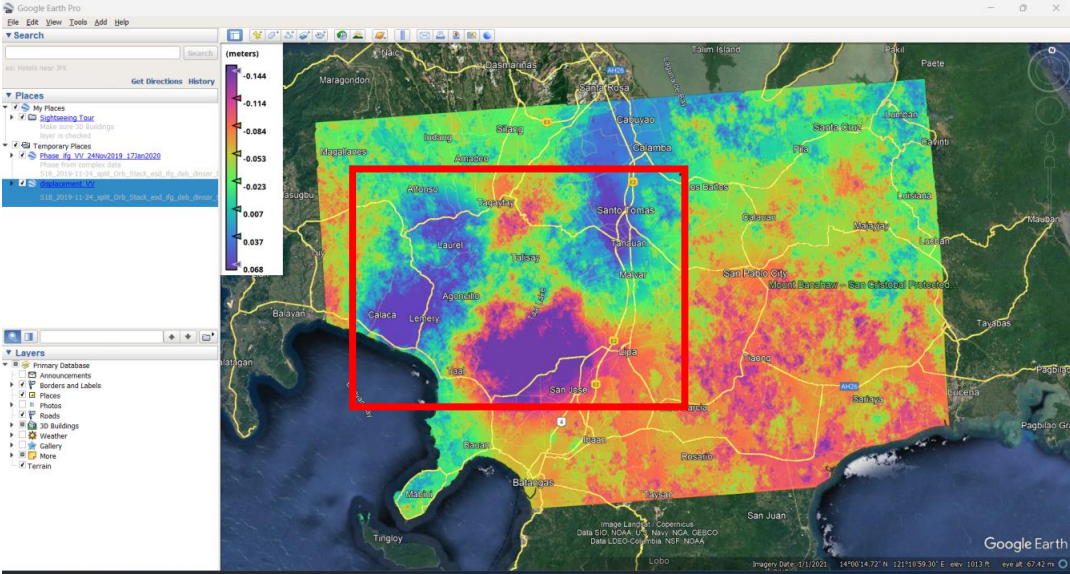Screen dimensions: 1070x574
Task: Click the Print icon in toolbar
Action: click(440, 35)
